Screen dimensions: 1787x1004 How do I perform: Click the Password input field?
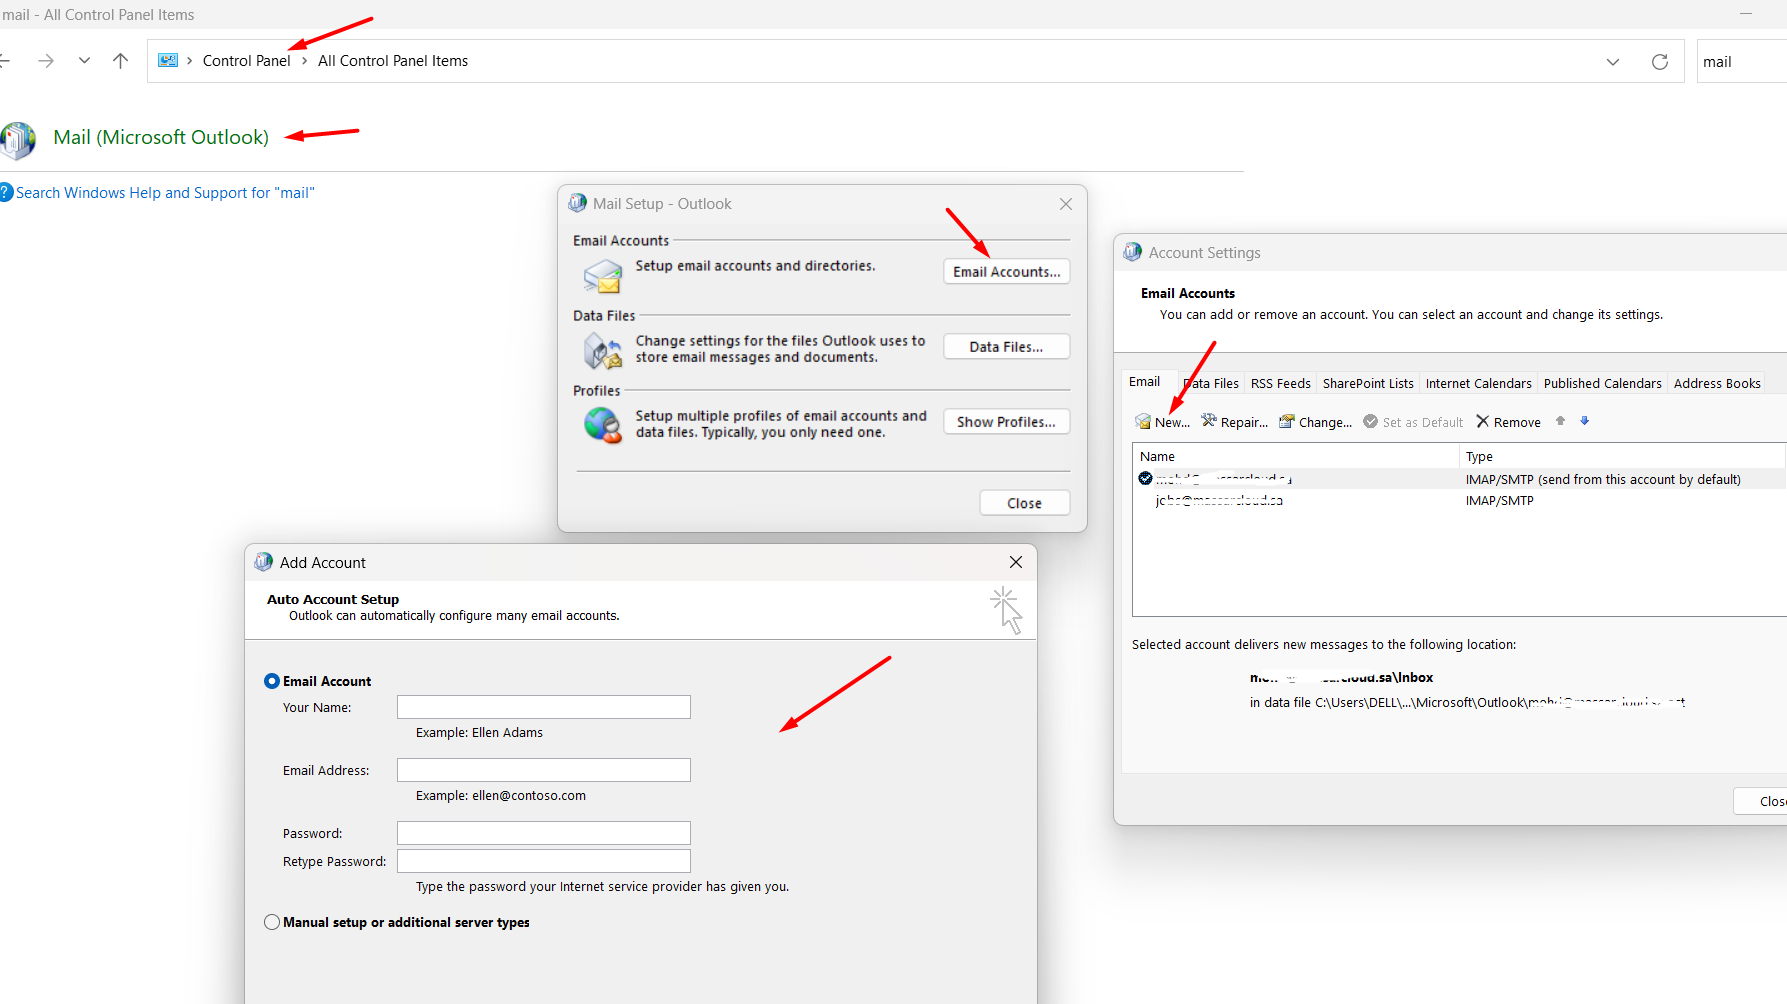pos(544,833)
